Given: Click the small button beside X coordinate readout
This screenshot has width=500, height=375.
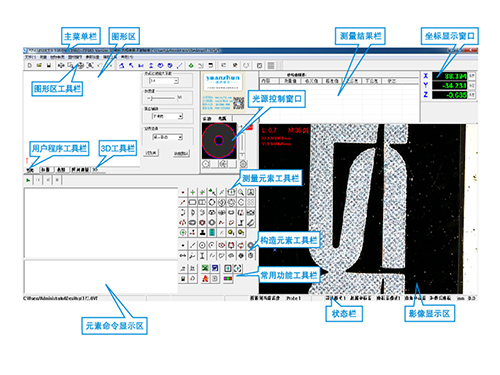Looking at the screenshot, I should coord(472,76).
